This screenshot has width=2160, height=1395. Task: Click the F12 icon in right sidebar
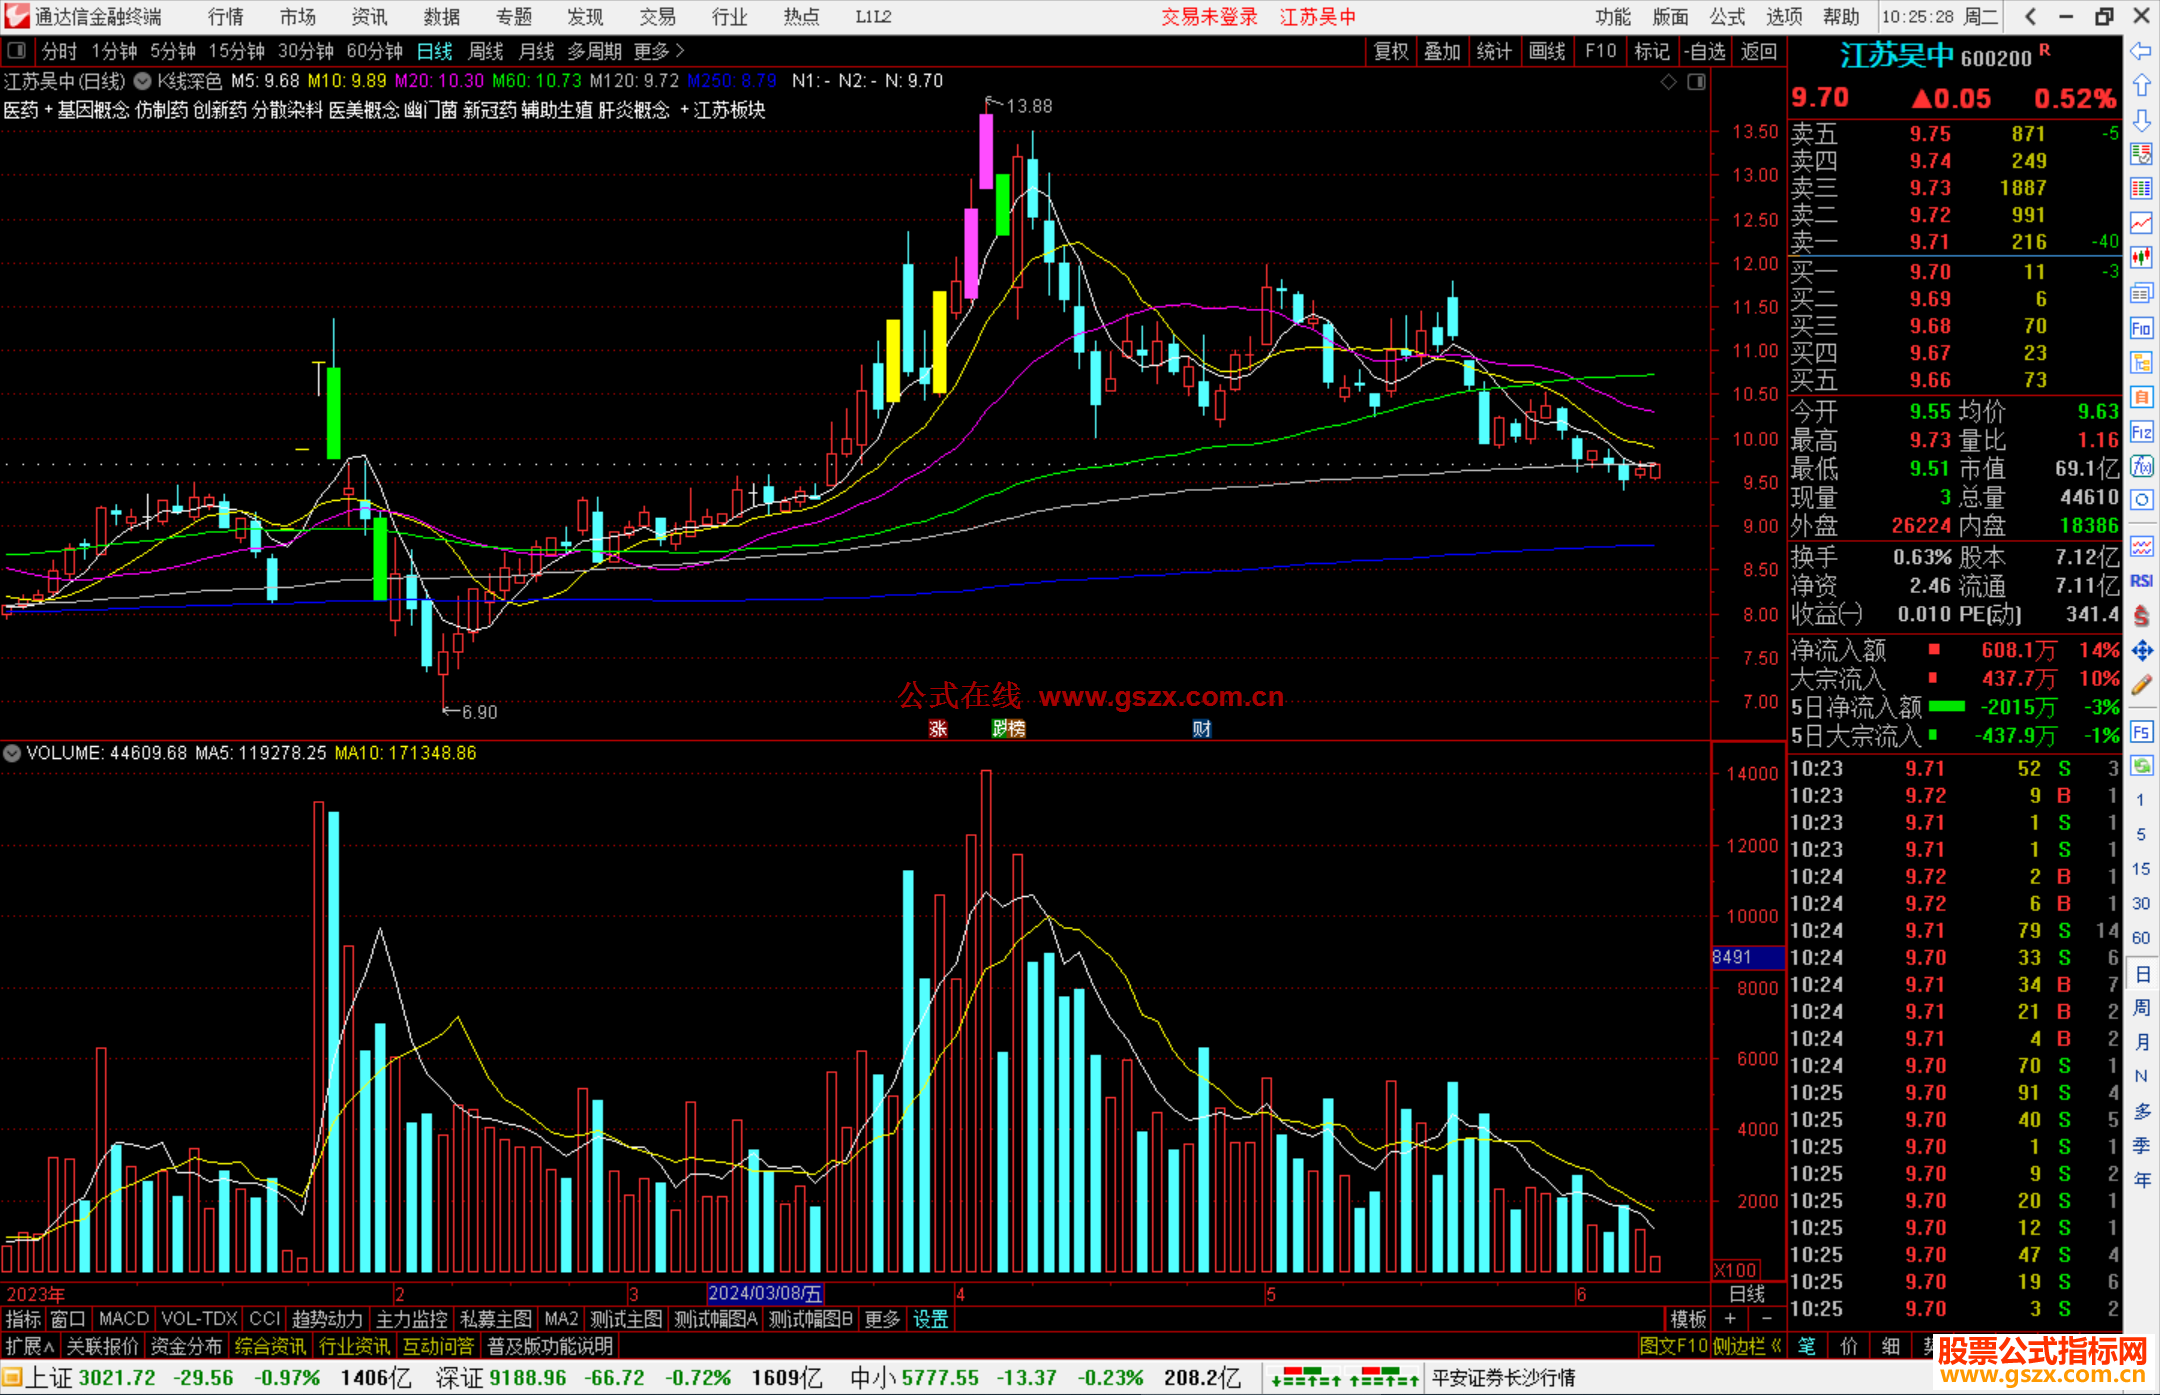(2141, 432)
